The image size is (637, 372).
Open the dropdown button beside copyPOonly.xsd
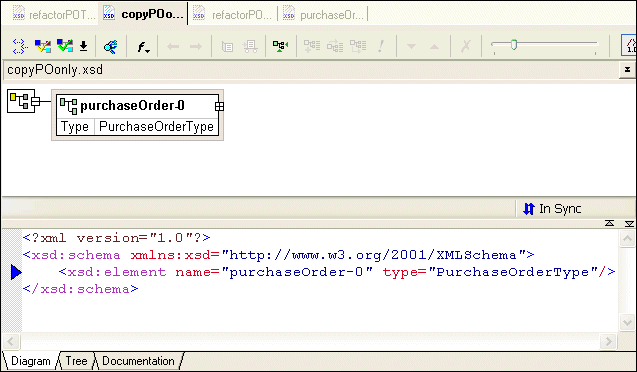point(627,70)
